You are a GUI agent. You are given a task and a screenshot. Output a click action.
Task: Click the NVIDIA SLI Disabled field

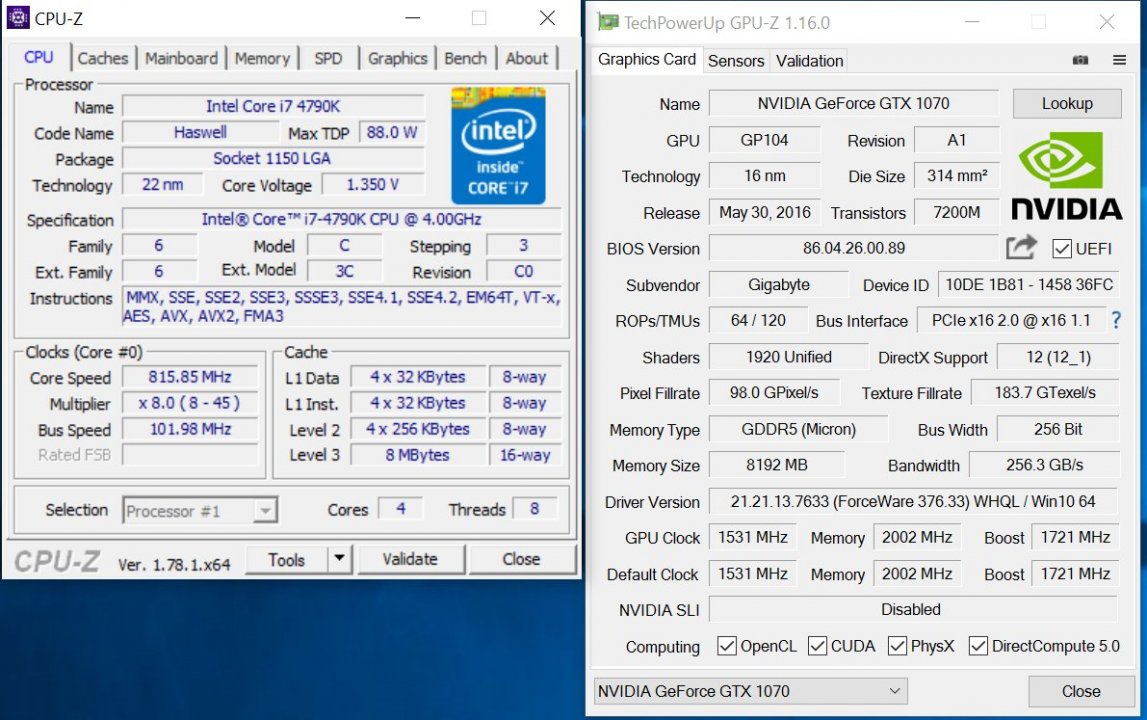(x=913, y=610)
